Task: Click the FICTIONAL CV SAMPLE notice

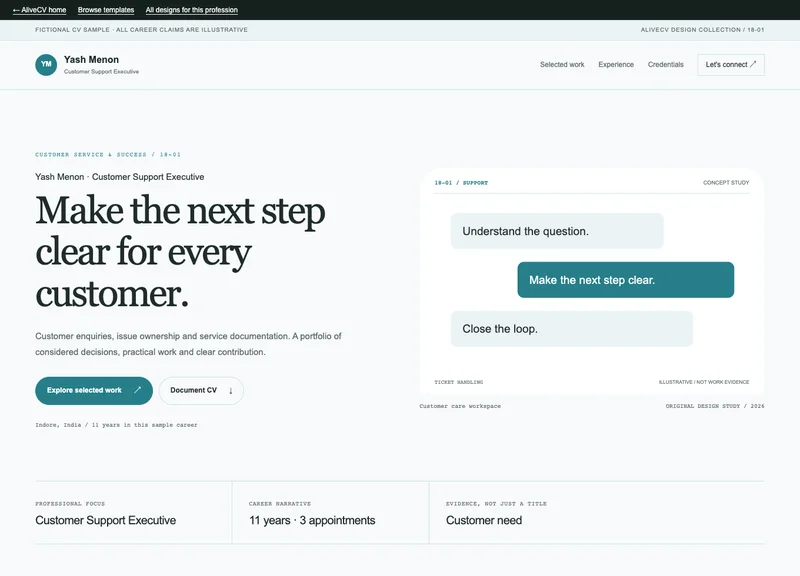Action: pyautogui.click(x=141, y=30)
